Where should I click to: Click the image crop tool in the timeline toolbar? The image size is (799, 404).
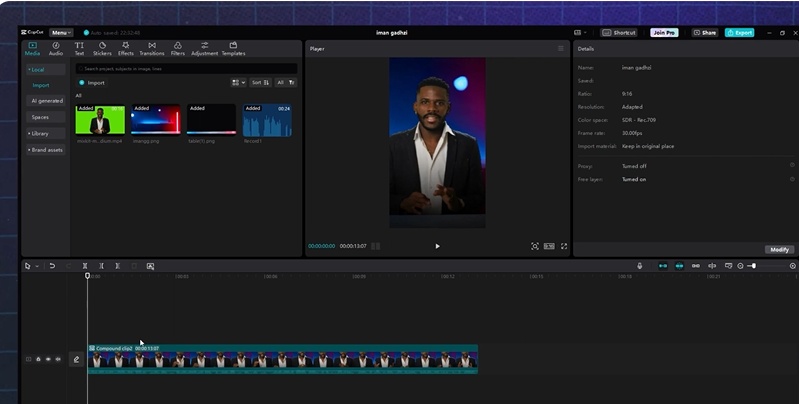[150, 266]
